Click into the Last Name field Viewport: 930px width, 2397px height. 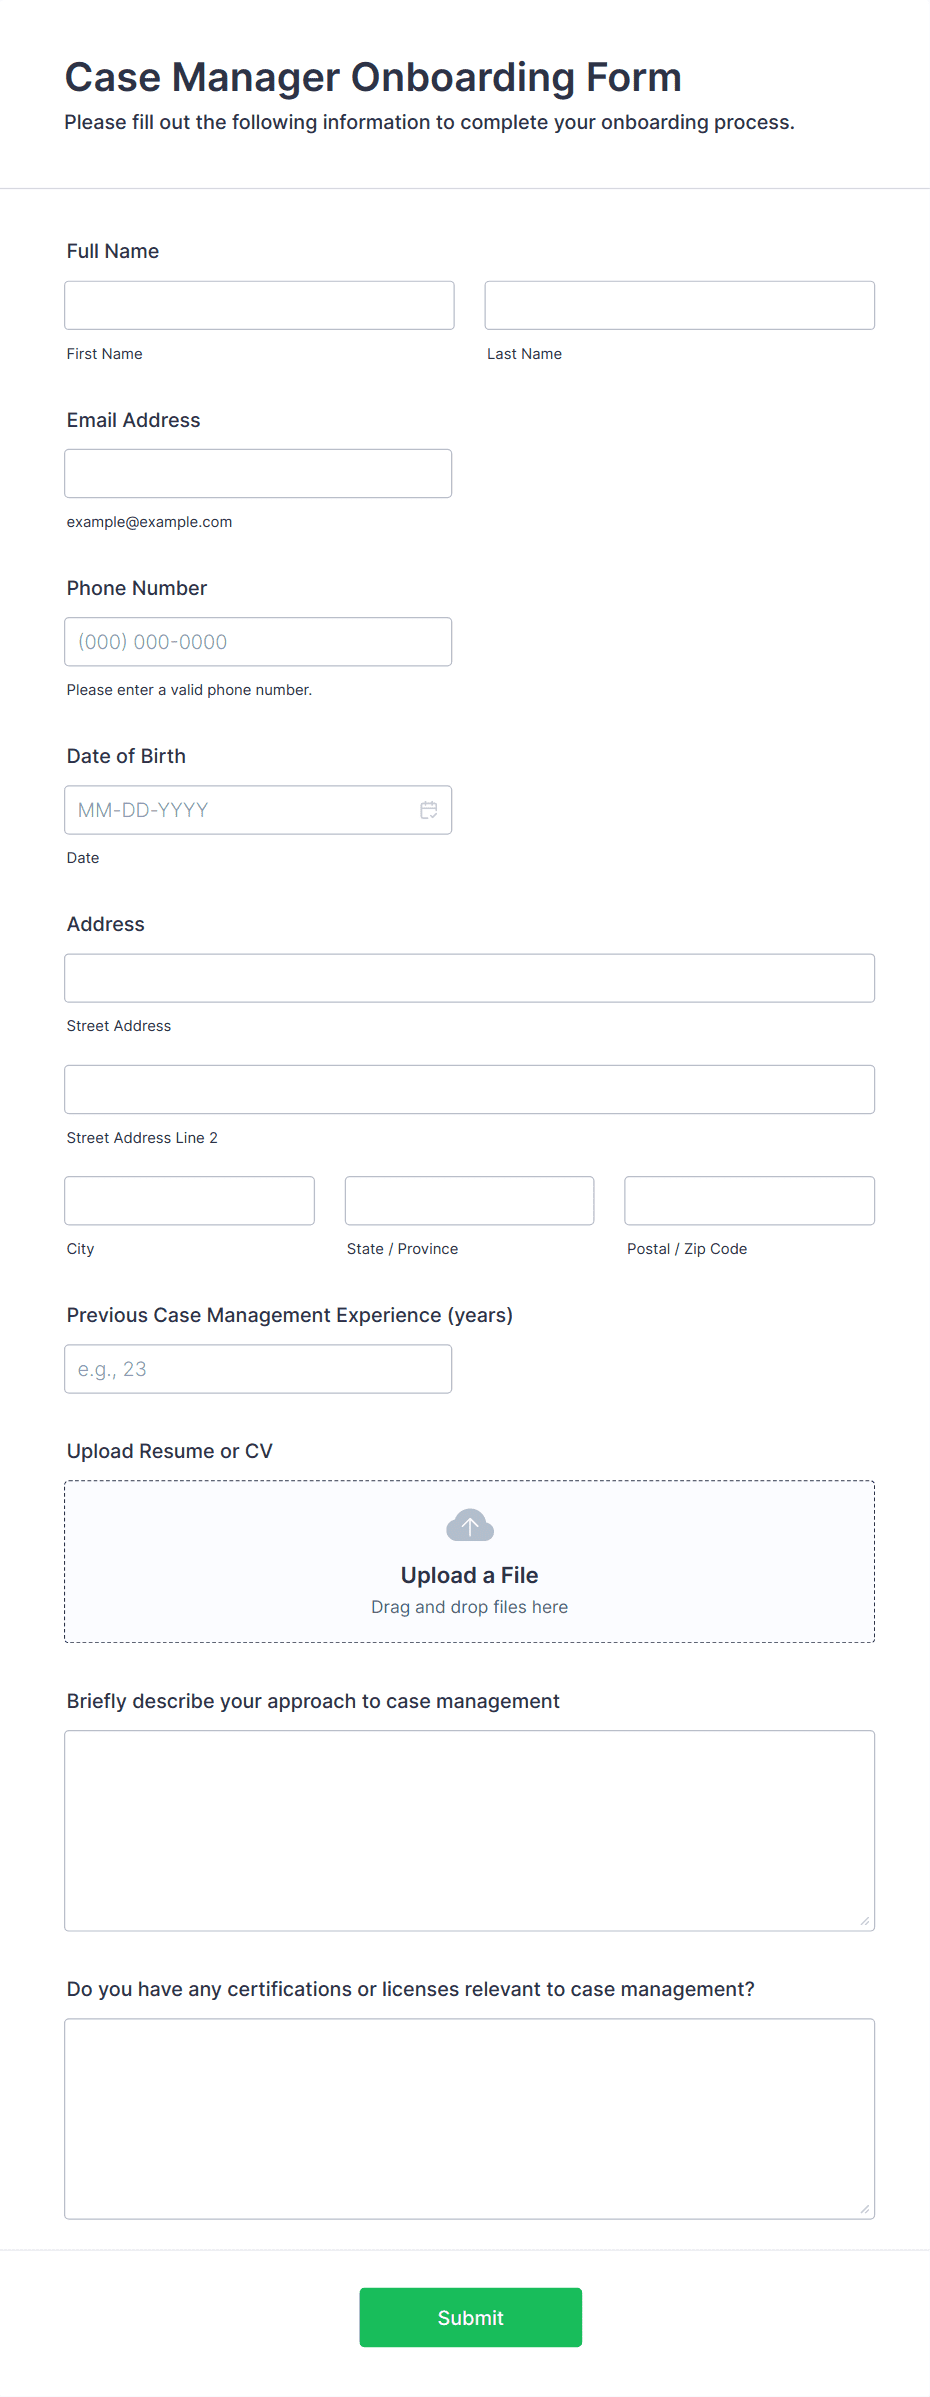[679, 305]
